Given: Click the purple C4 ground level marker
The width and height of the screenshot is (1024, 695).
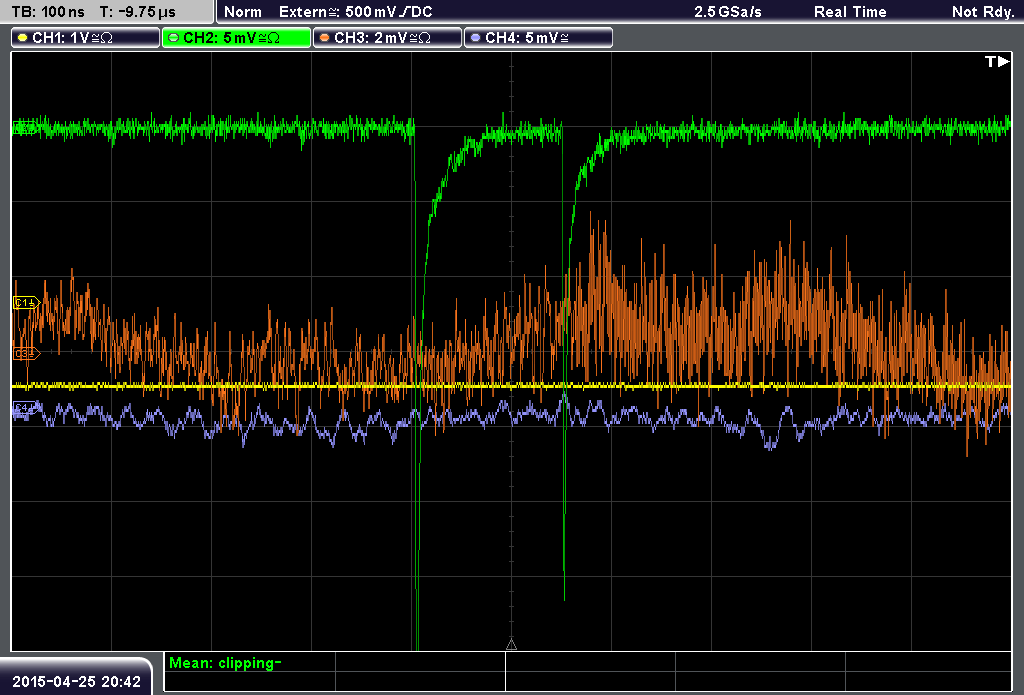Looking at the screenshot, I should pos(25,408).
